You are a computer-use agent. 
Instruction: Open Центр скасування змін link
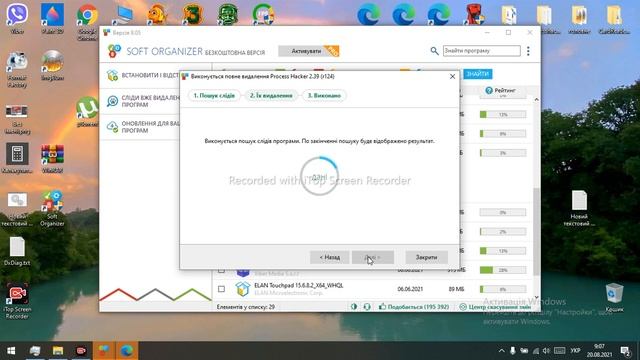(x=495, y=307)
